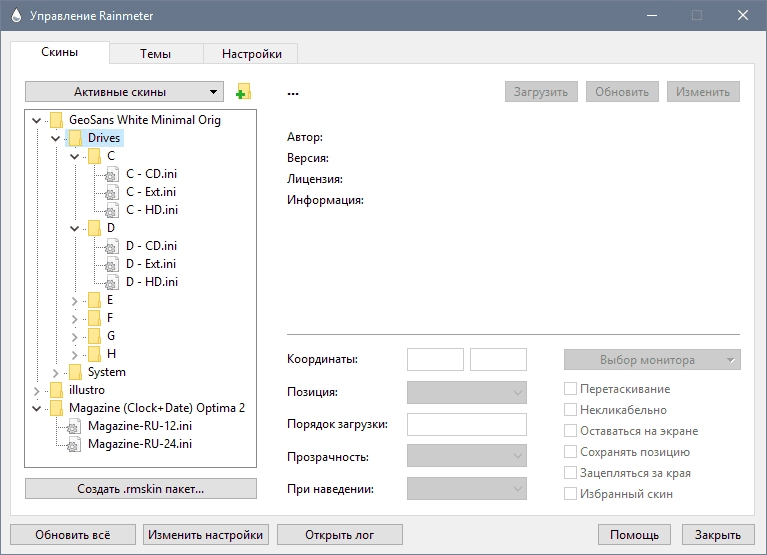Toggle Зацепляться за края checkbox
767x555 pixels.
(x=570, y=473)
